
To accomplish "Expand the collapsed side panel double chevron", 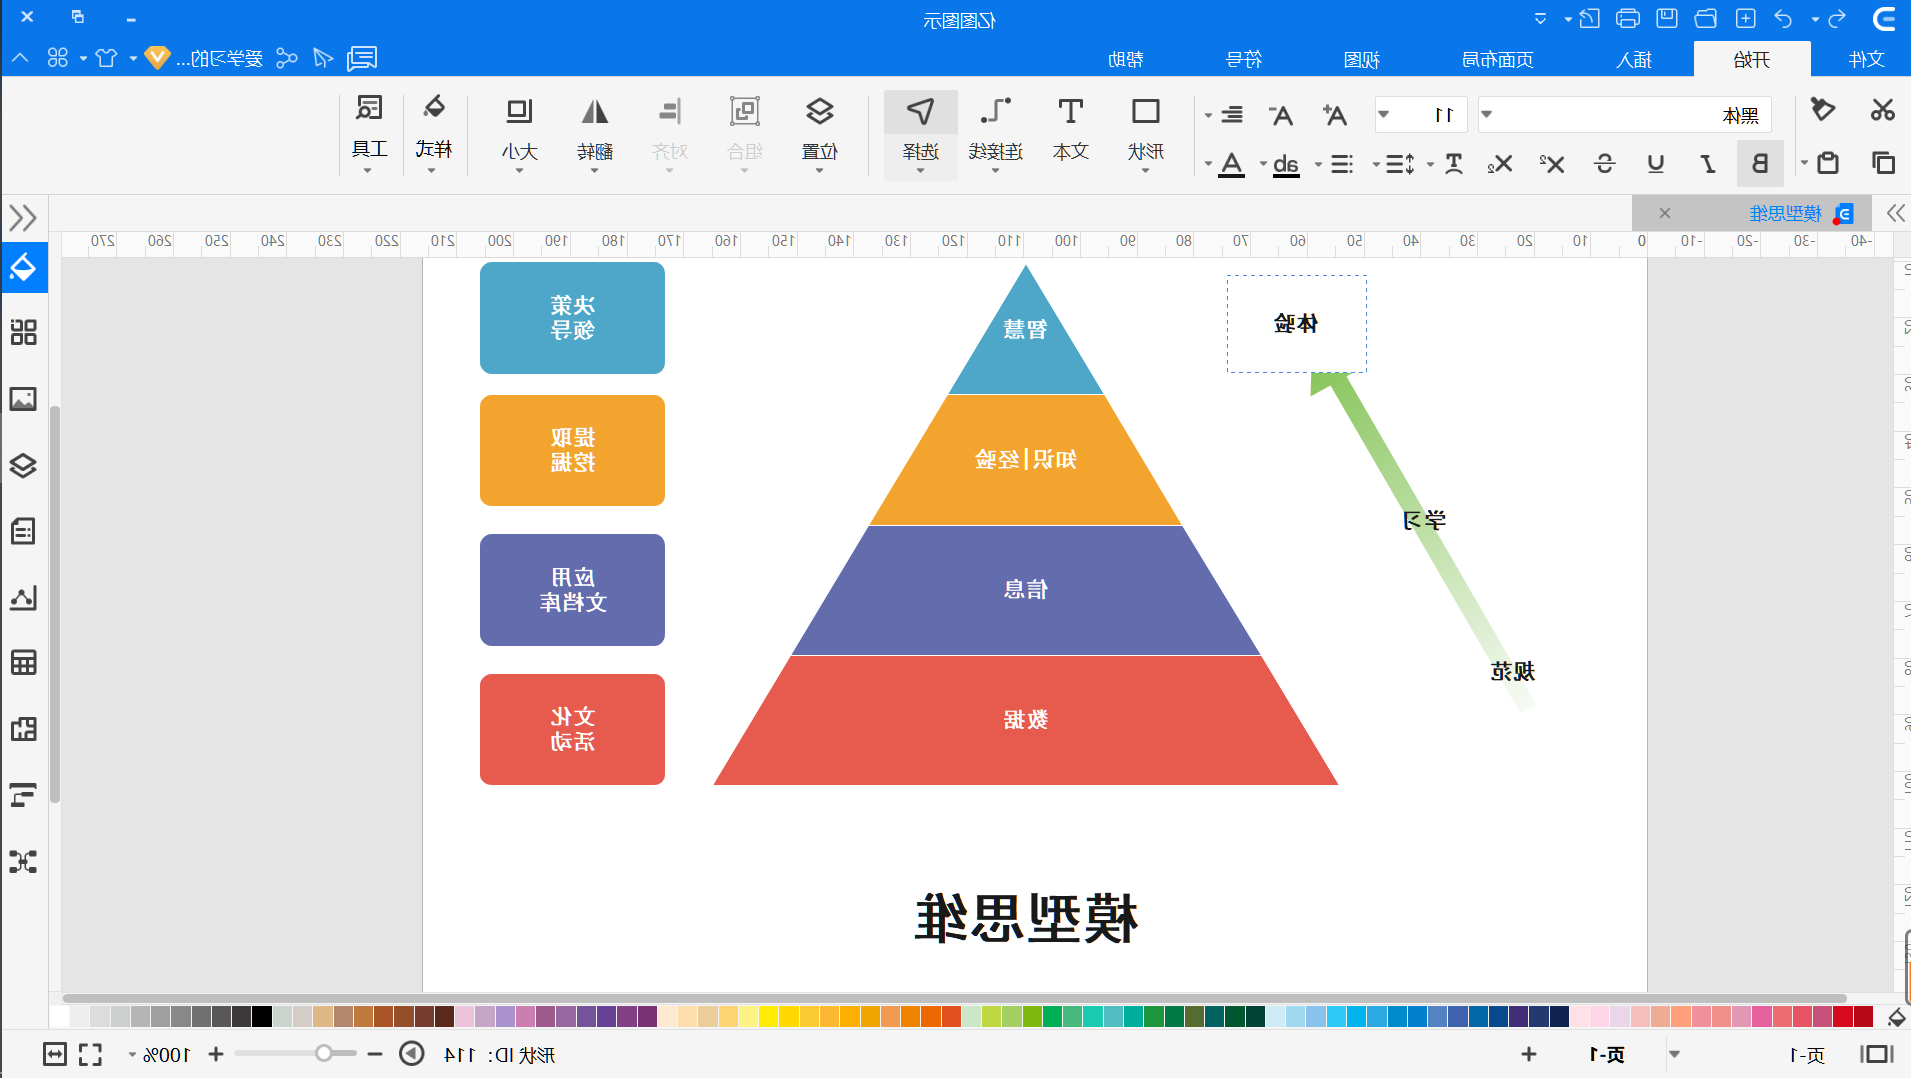I will [22, 217].
